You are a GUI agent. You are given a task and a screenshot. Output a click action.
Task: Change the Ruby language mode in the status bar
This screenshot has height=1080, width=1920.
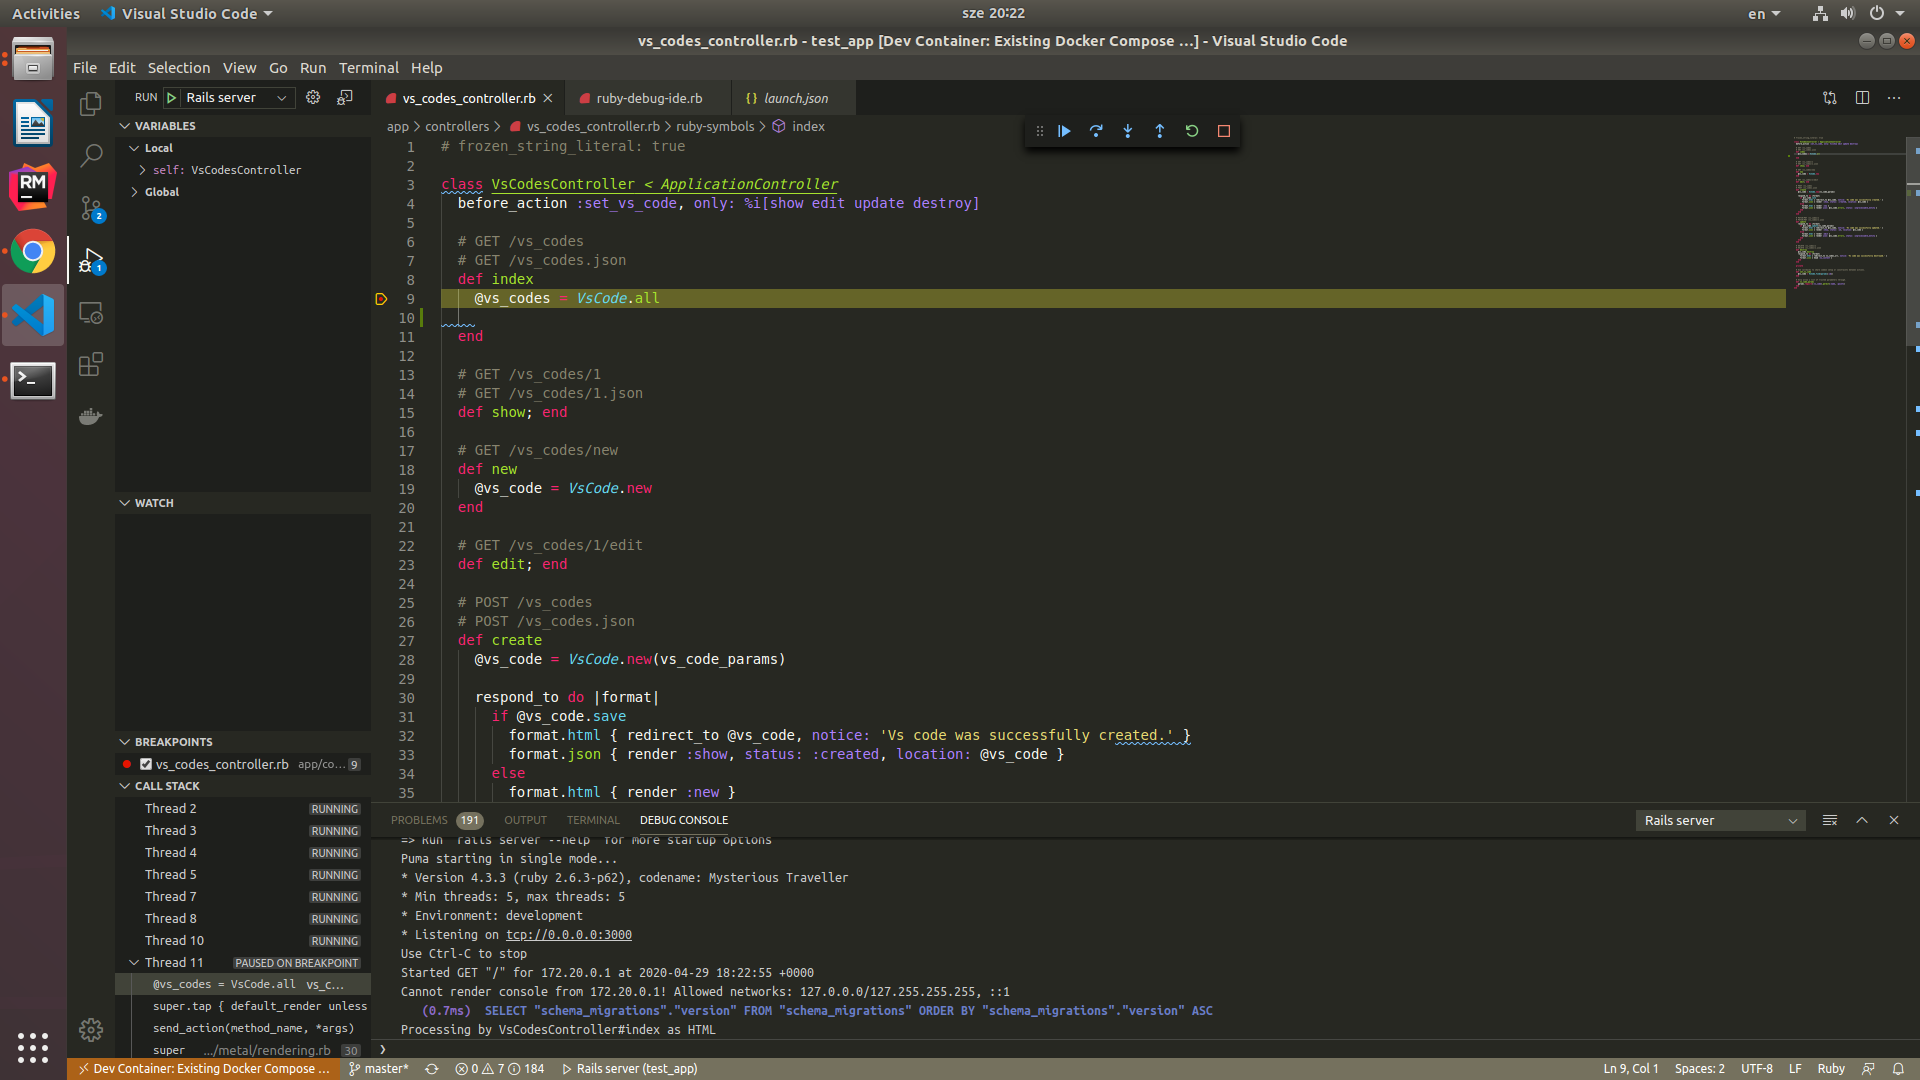1831,1069
